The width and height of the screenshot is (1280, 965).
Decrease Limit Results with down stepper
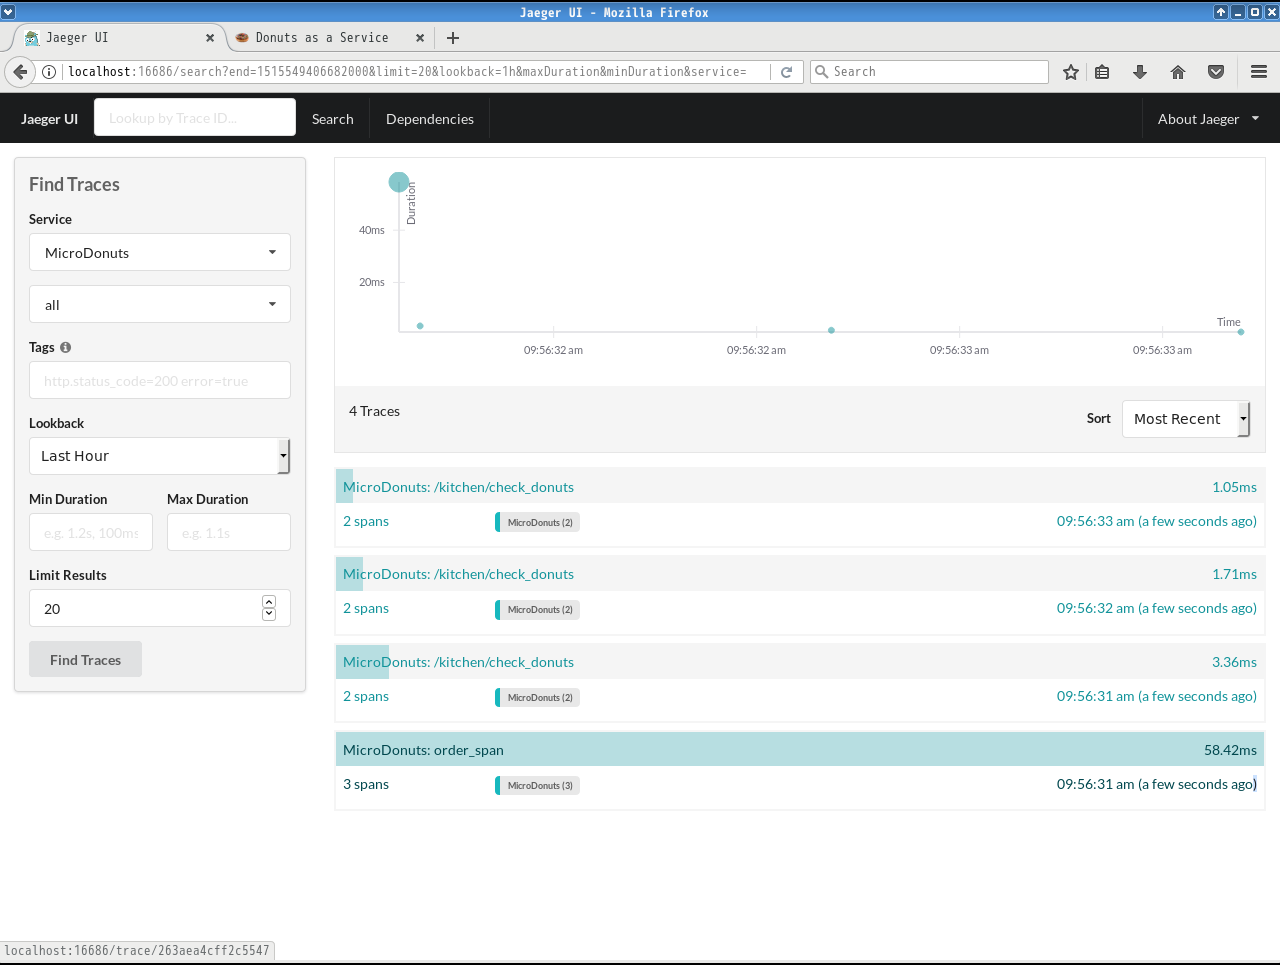[x=269, y=614]
